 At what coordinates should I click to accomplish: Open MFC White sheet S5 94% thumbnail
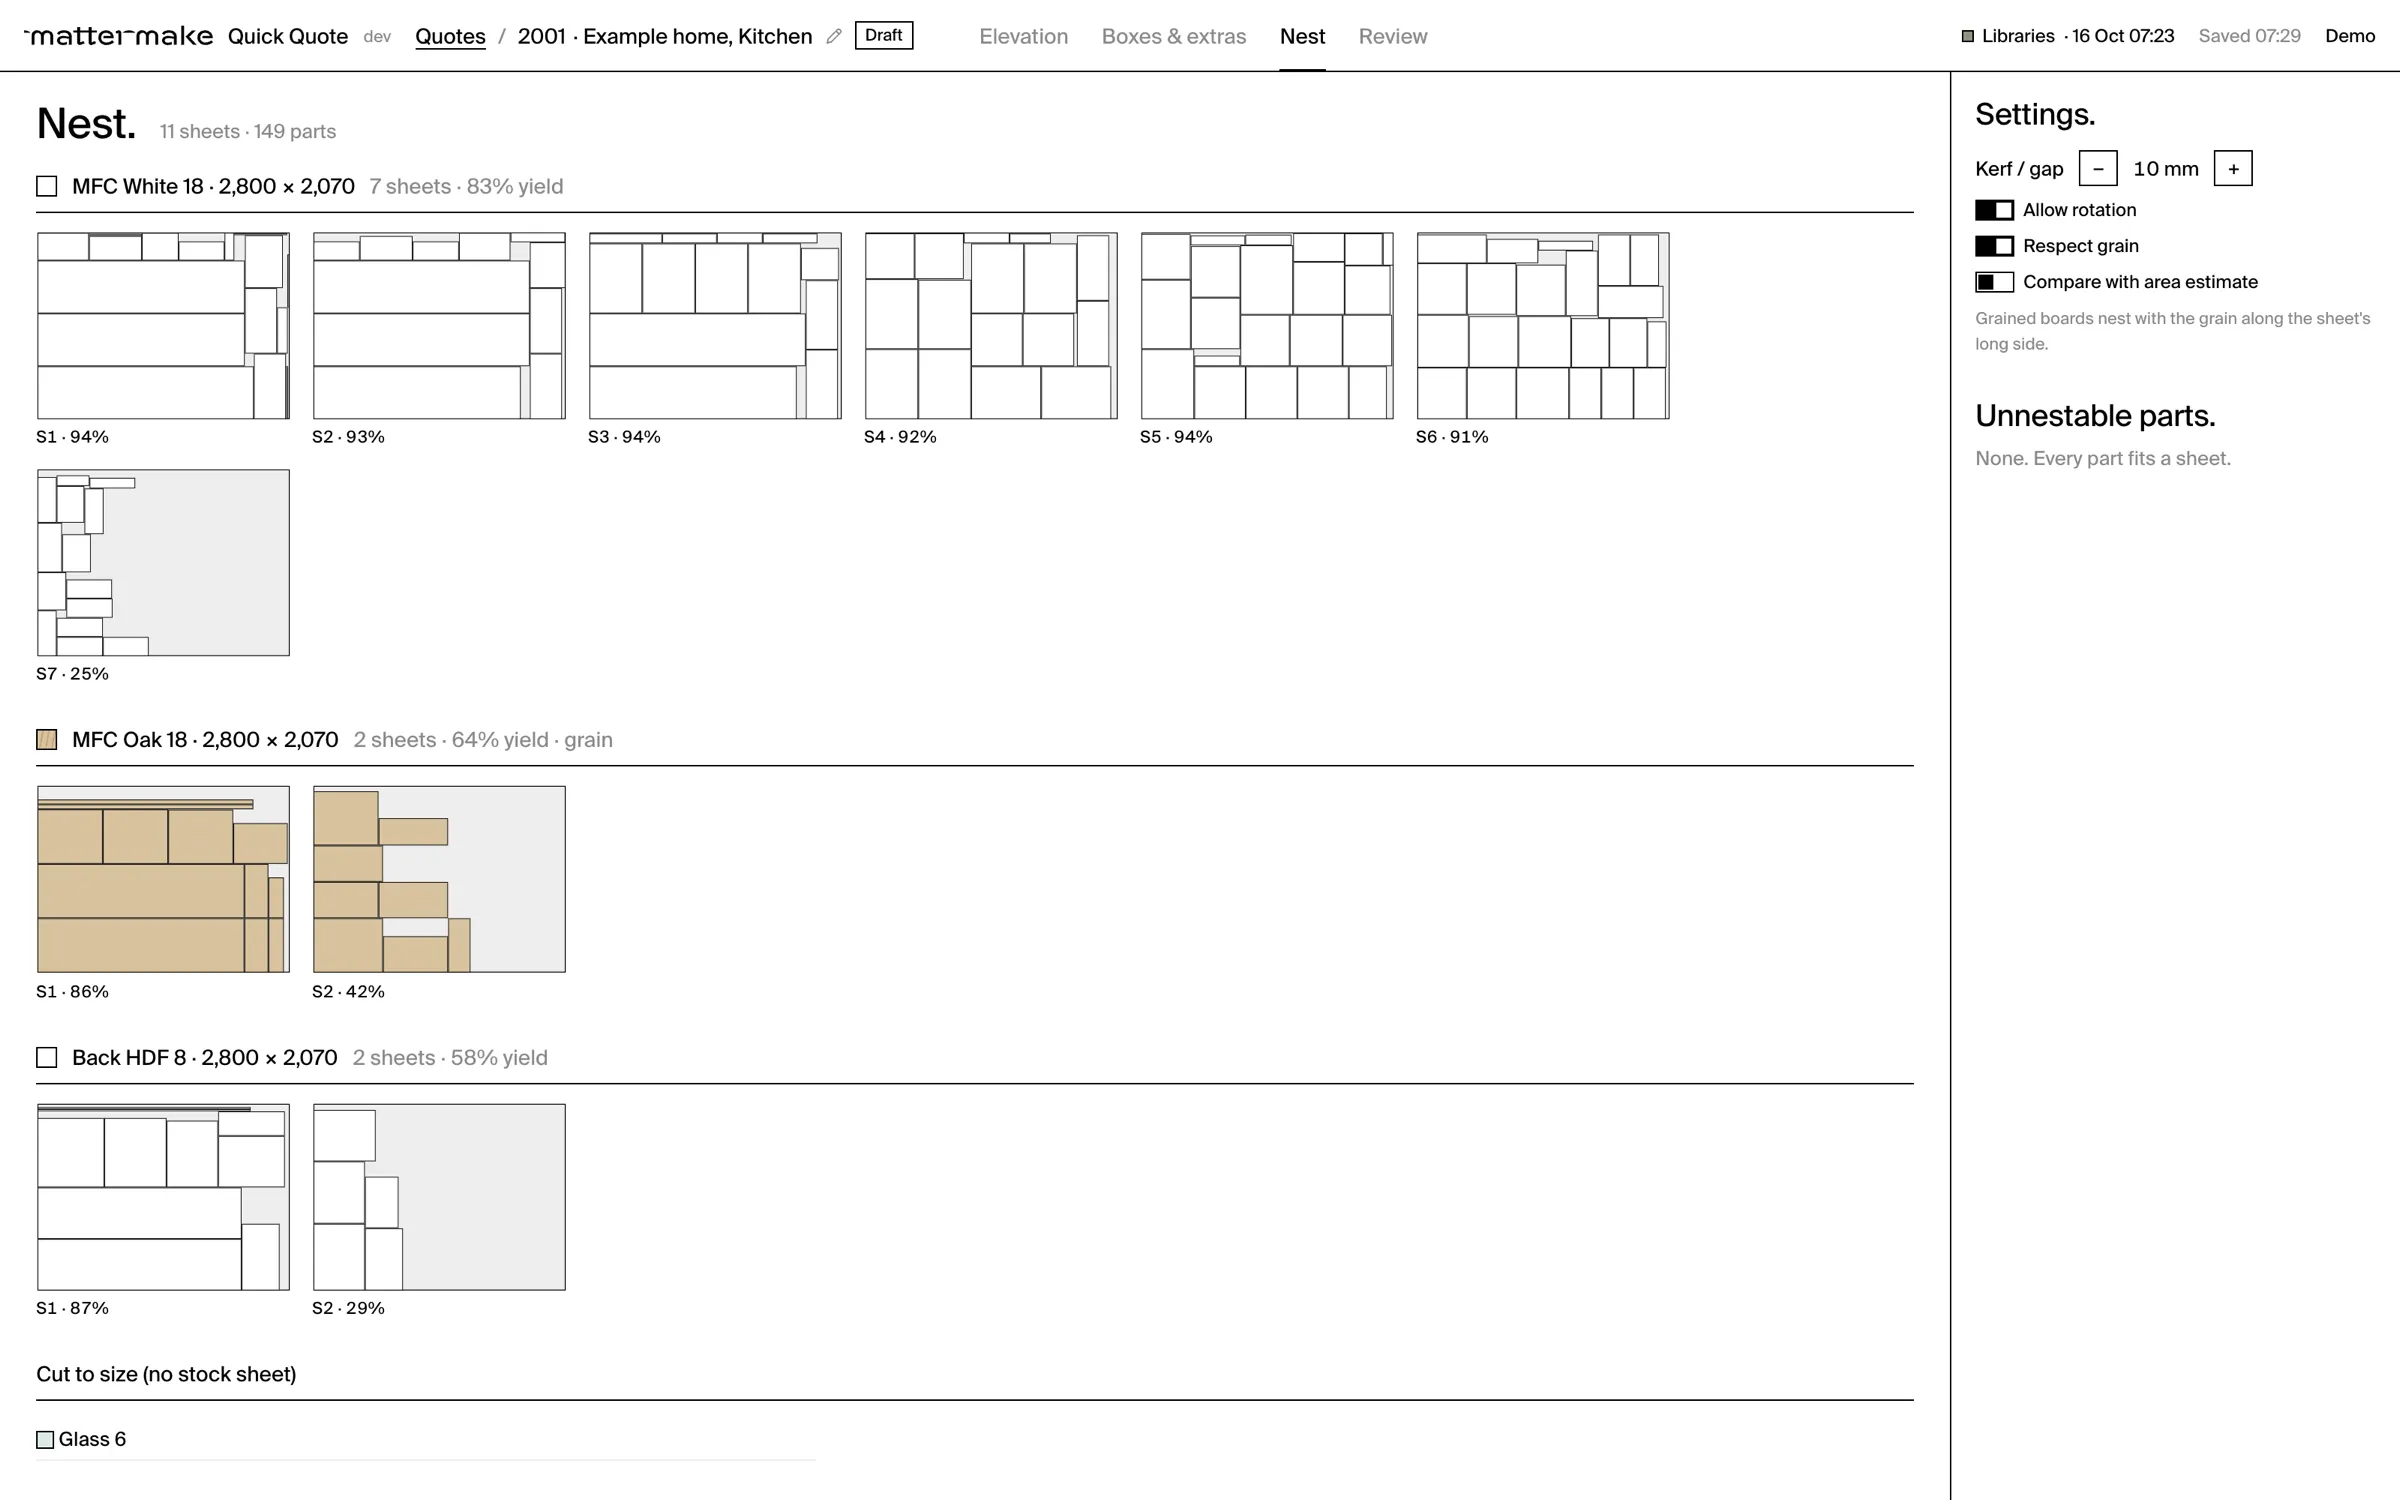1267,326
